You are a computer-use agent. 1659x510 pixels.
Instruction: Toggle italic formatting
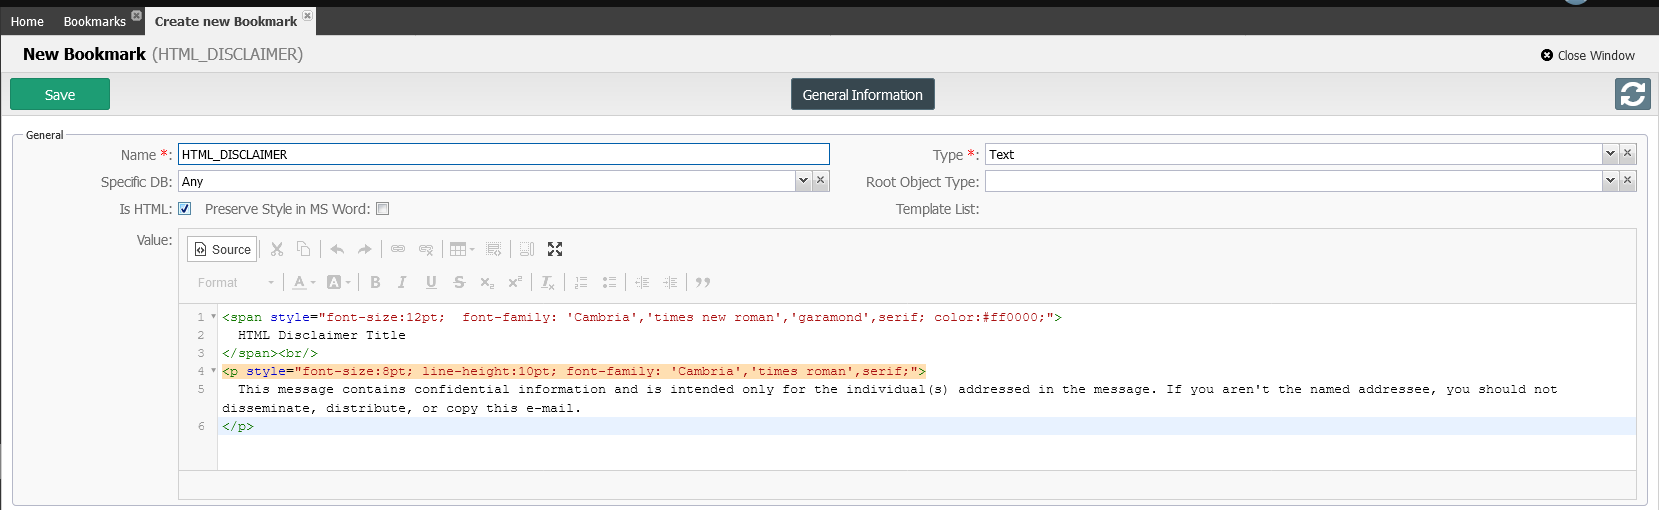tap(402, 283)
